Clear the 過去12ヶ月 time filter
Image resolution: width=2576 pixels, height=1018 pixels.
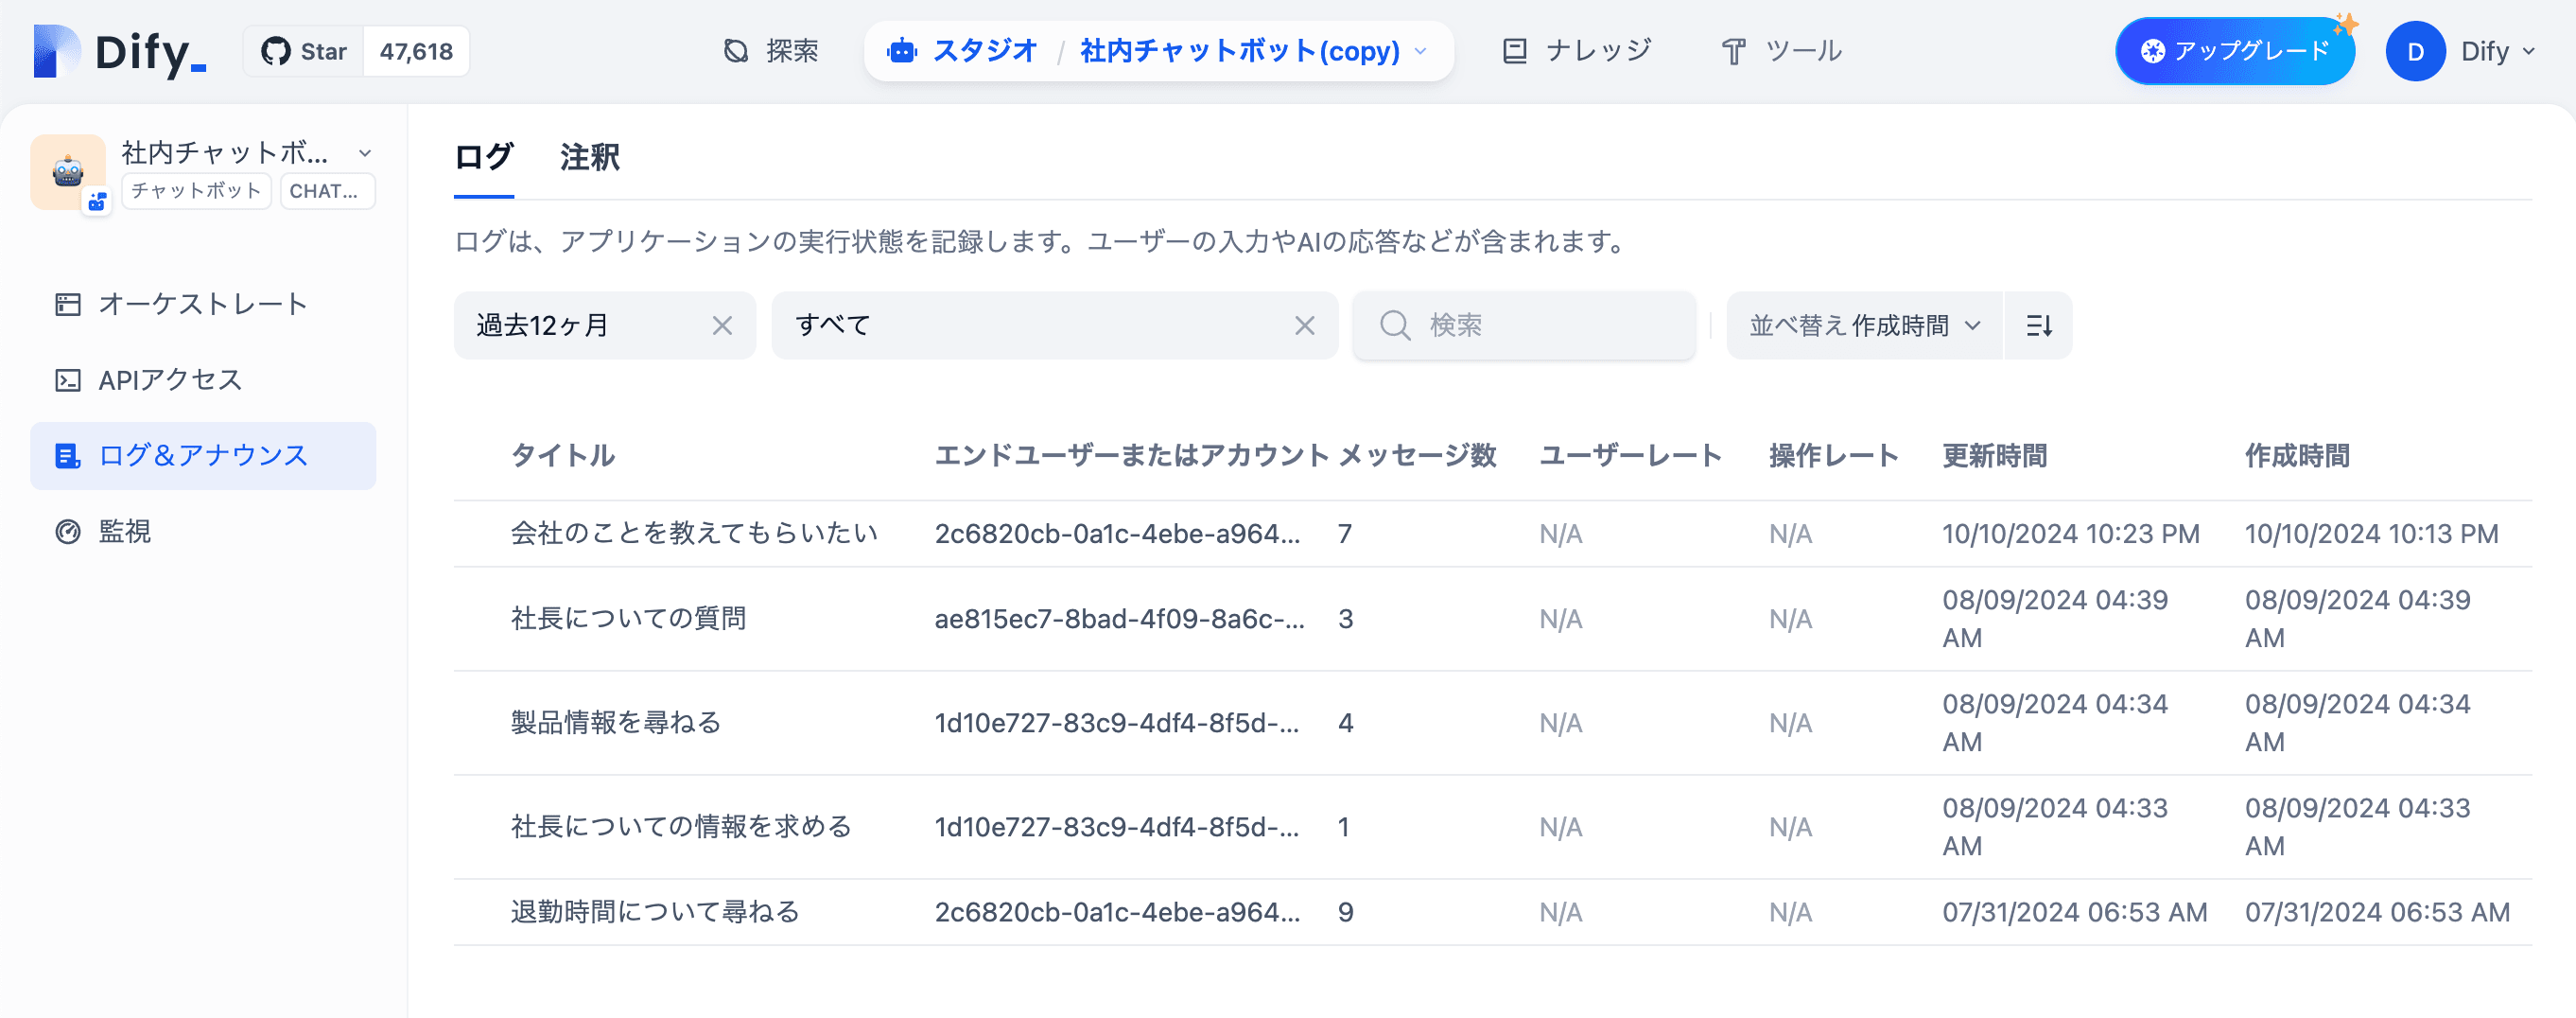[x=722, y=325]
